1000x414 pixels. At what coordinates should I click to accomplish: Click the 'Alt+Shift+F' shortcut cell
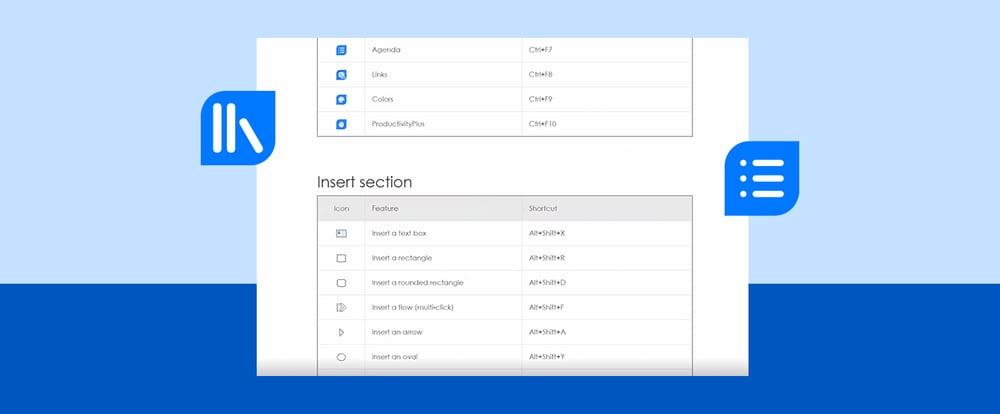[x=607, y=307]
